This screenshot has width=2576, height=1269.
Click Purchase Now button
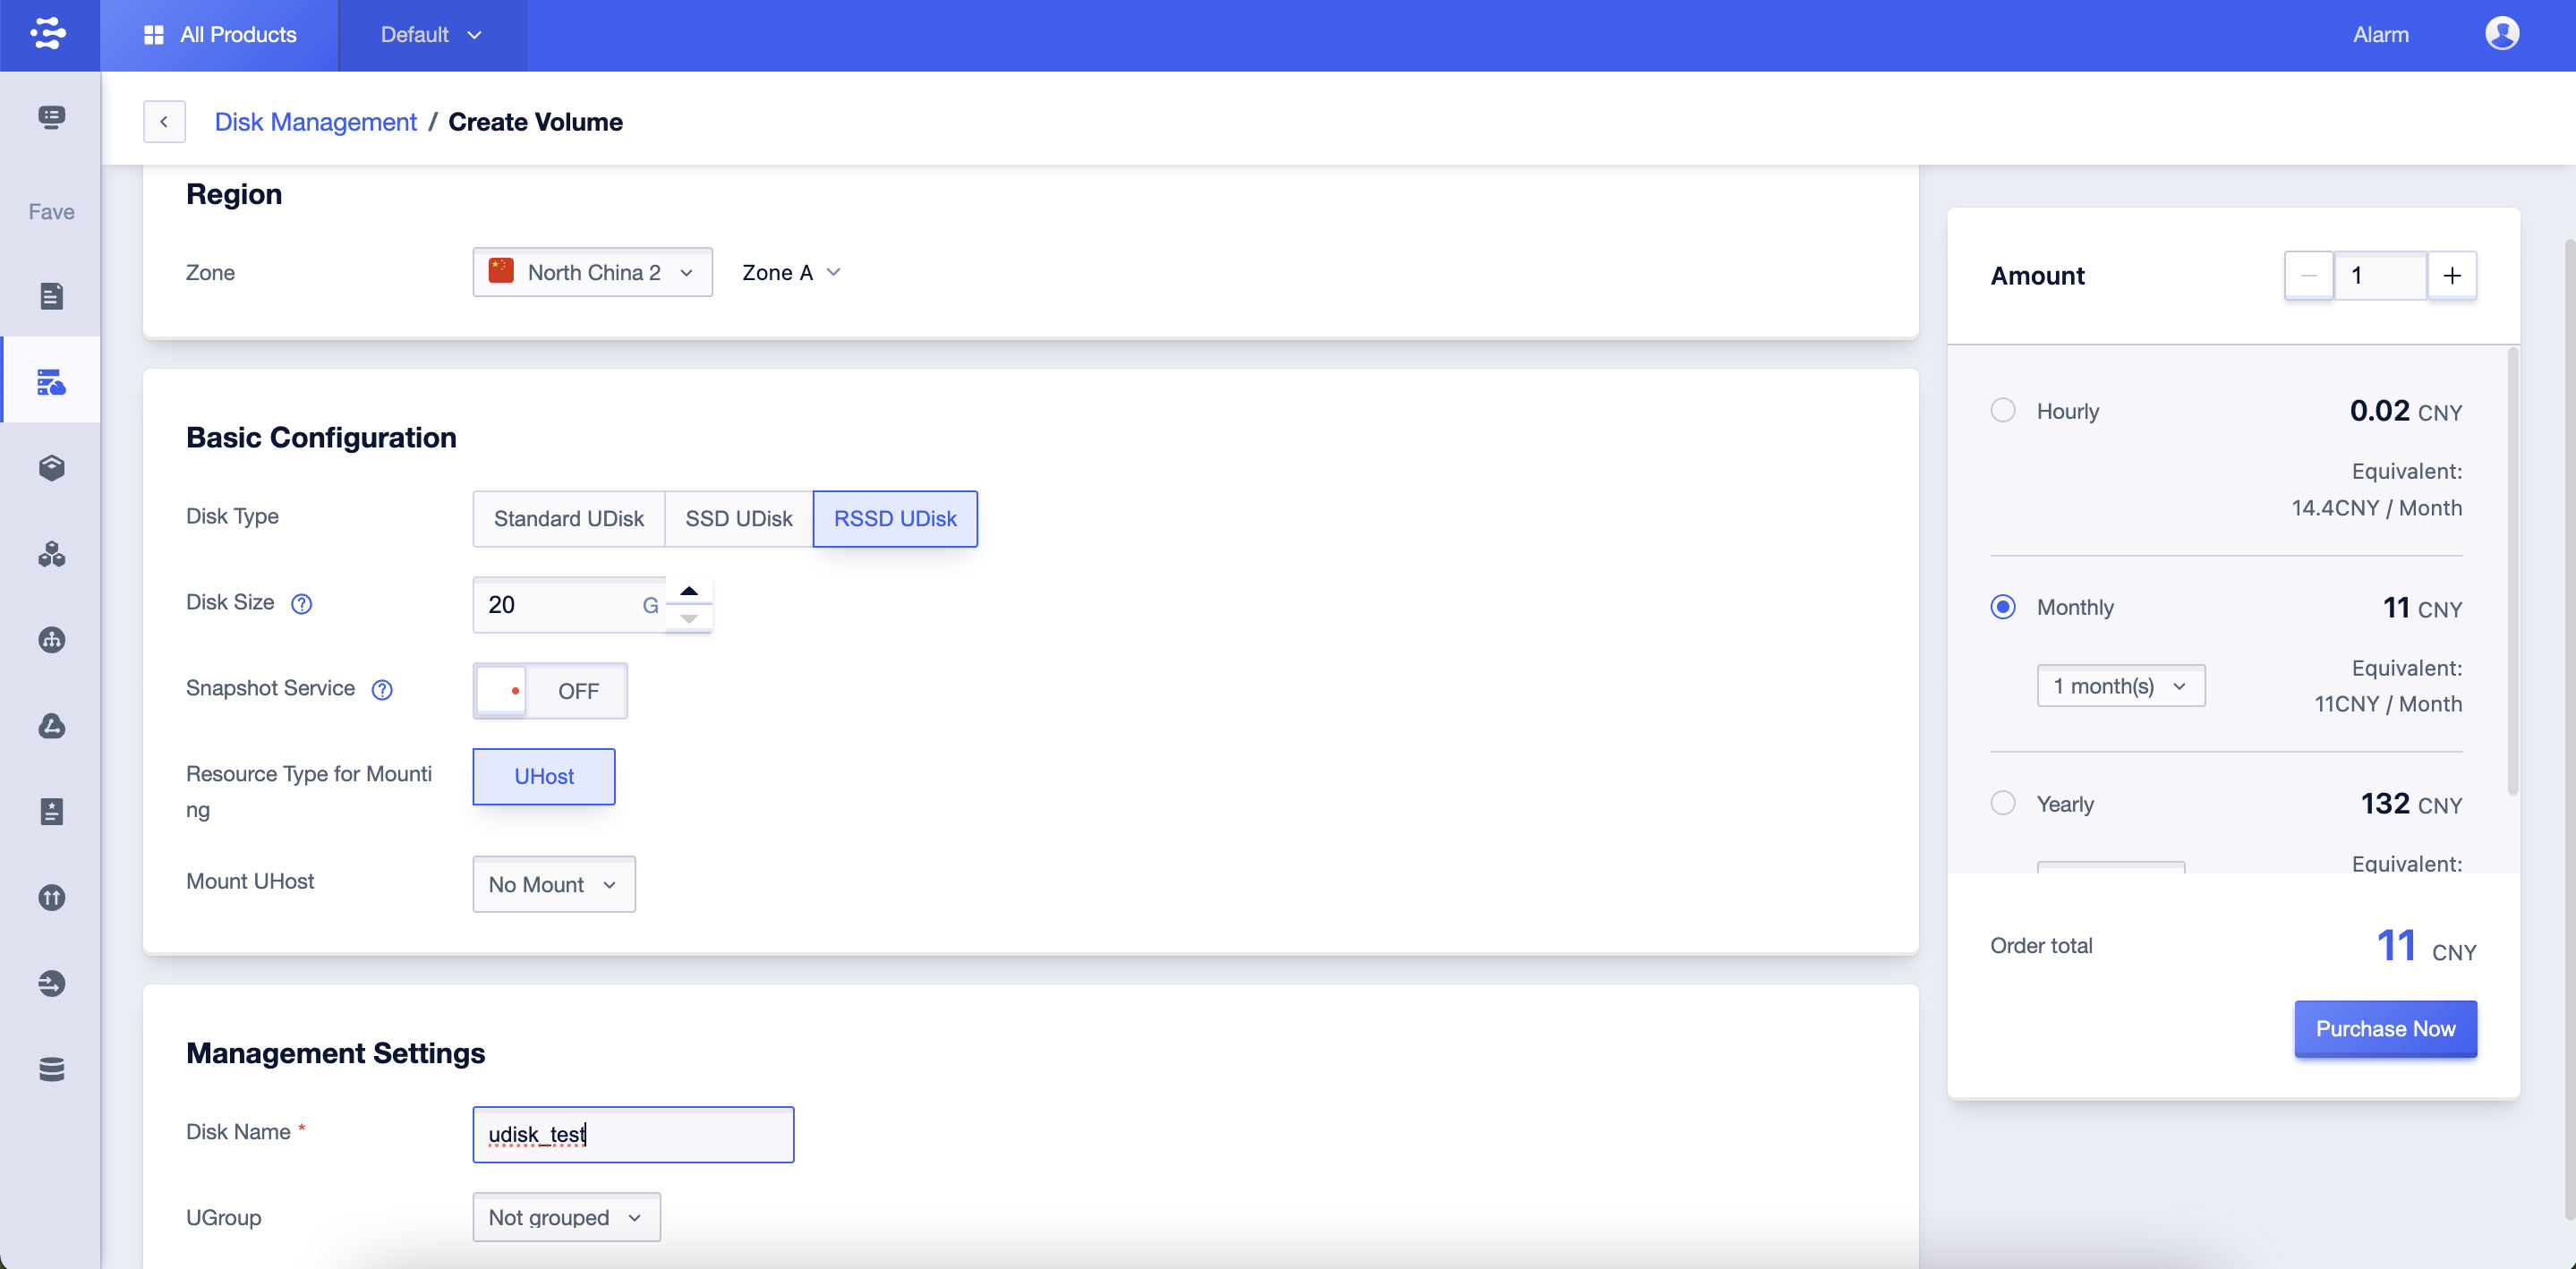[x=2385, y=1027]
